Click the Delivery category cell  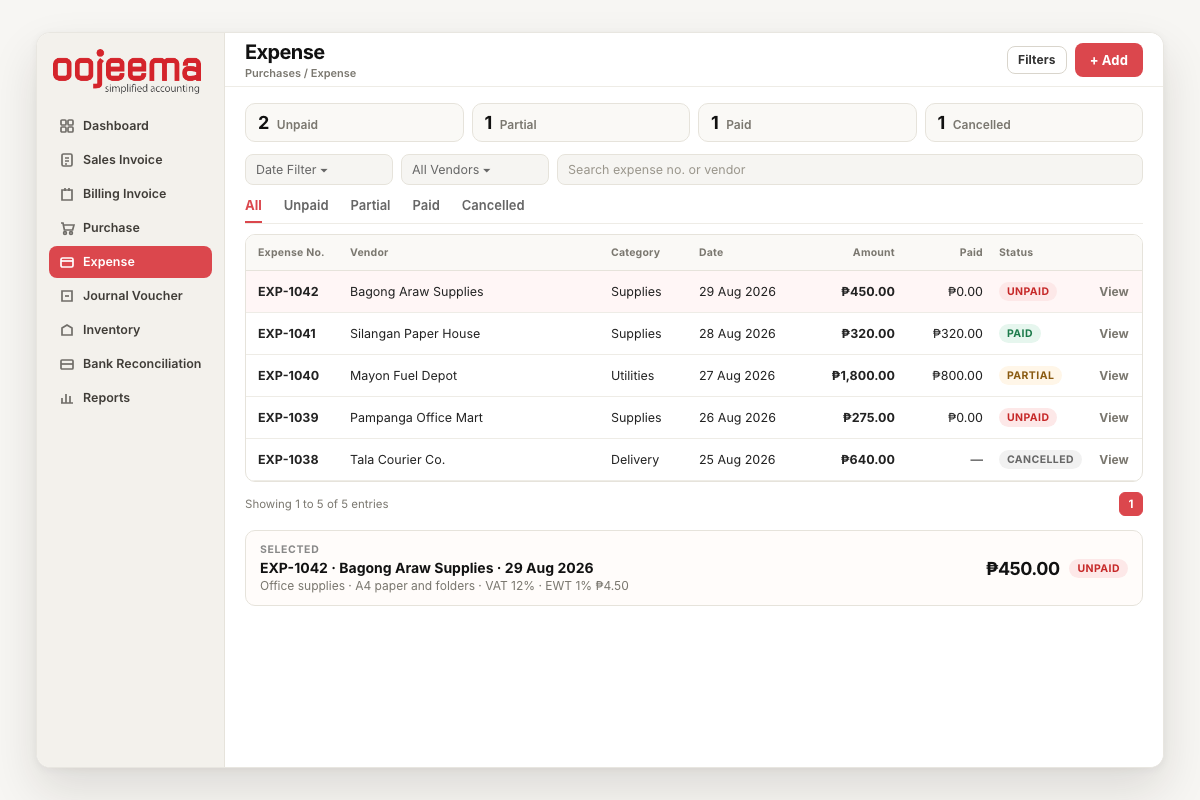(x=635, y=460)
